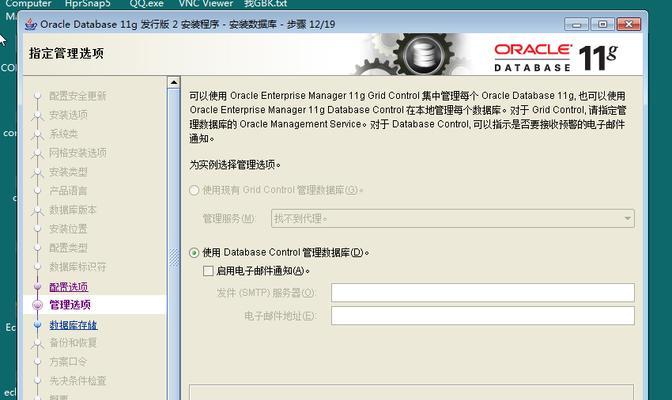Click the 数据库标识符 step text
Image resolution: width=672 pixels, height=400 pixels.
tap(78, 267)
